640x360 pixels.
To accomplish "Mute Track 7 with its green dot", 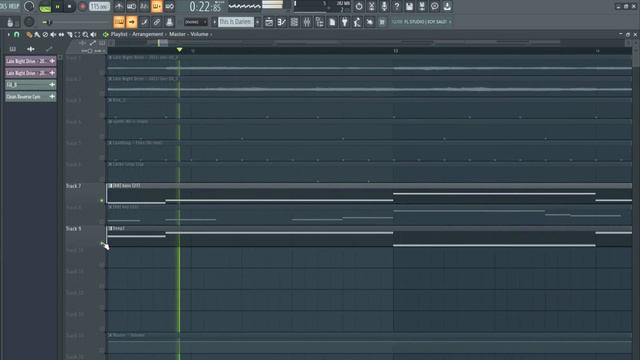I will [x=102, y=200].
